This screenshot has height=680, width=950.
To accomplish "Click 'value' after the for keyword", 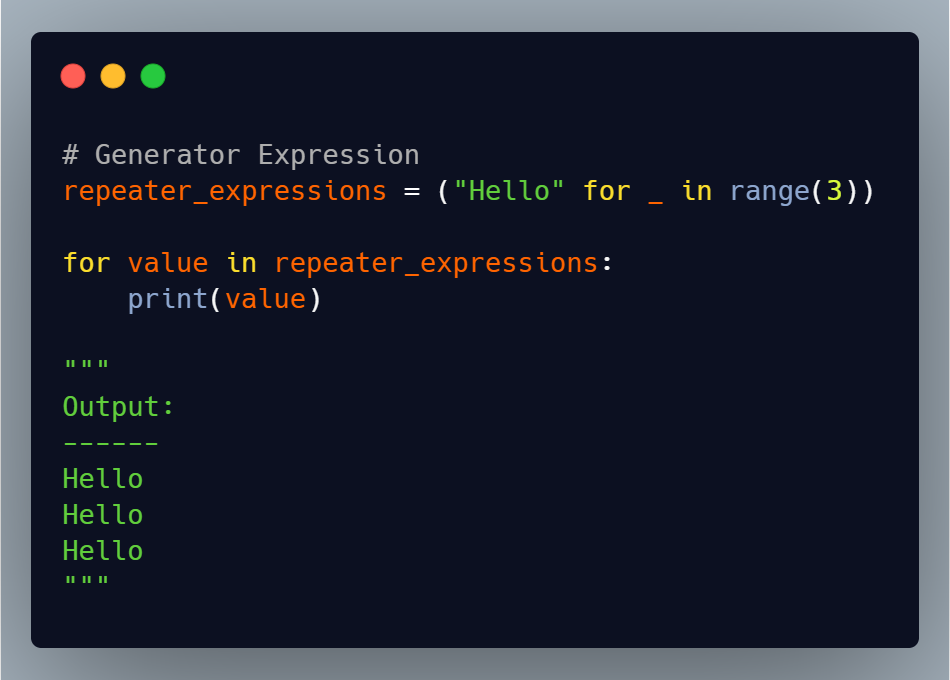I will [x=168, y=263].
